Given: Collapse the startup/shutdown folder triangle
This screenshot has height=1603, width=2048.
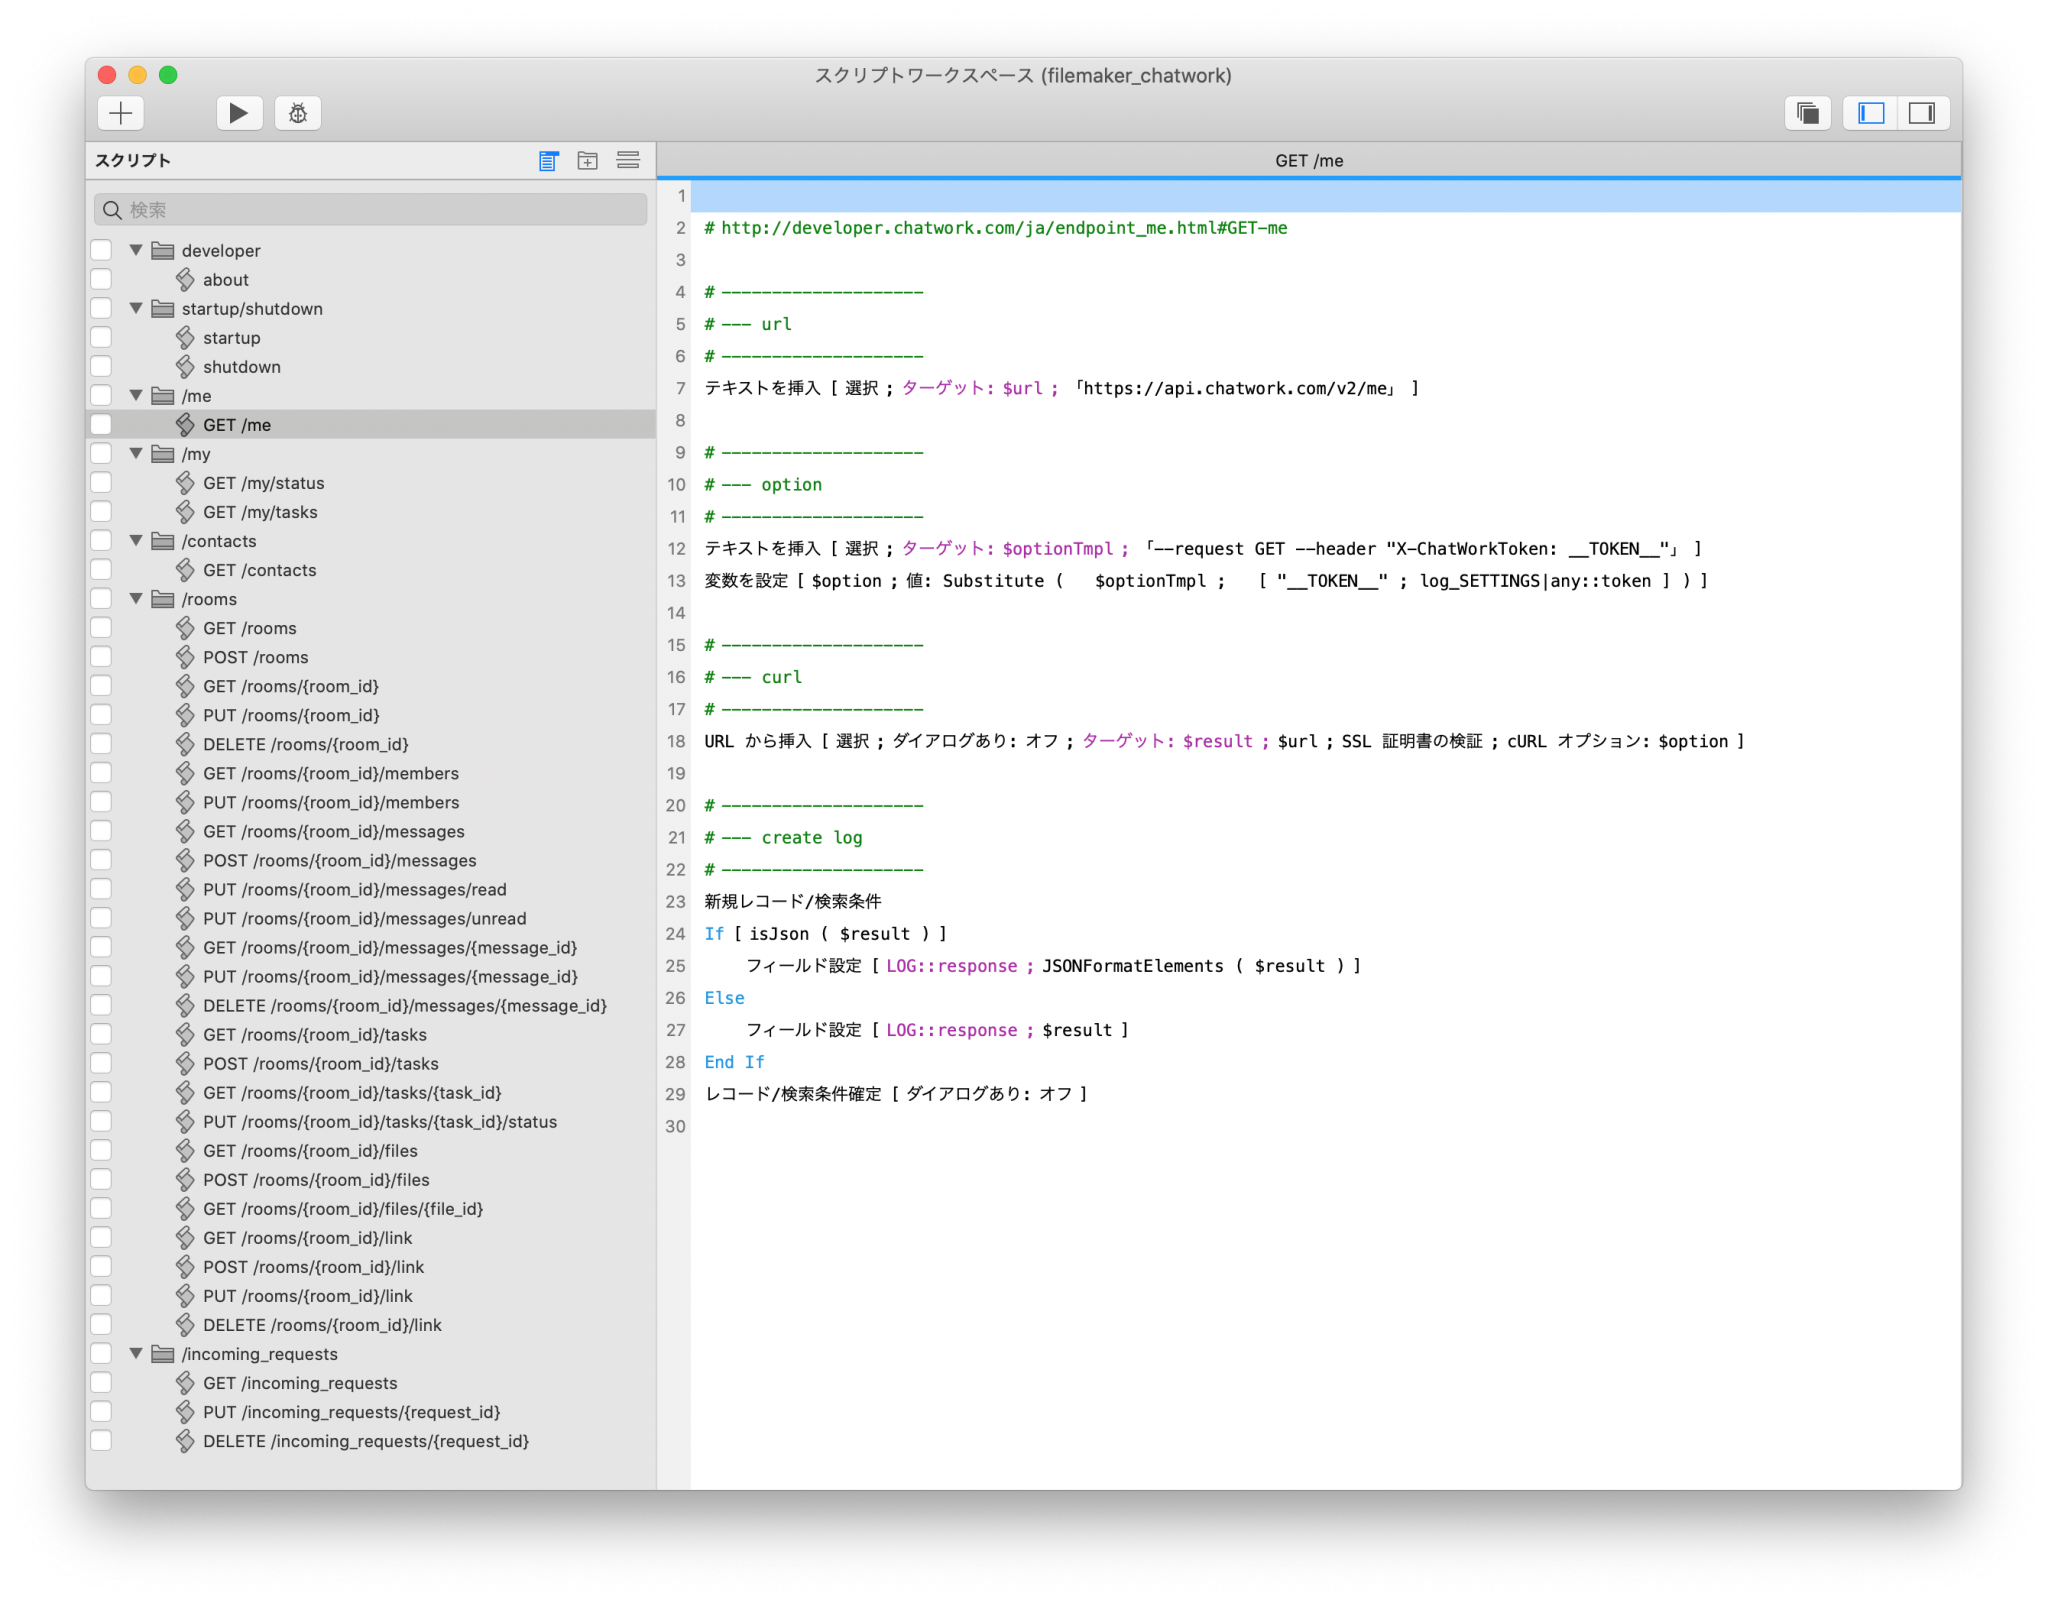Looking at the screenshot, I should tap(136, 309).
